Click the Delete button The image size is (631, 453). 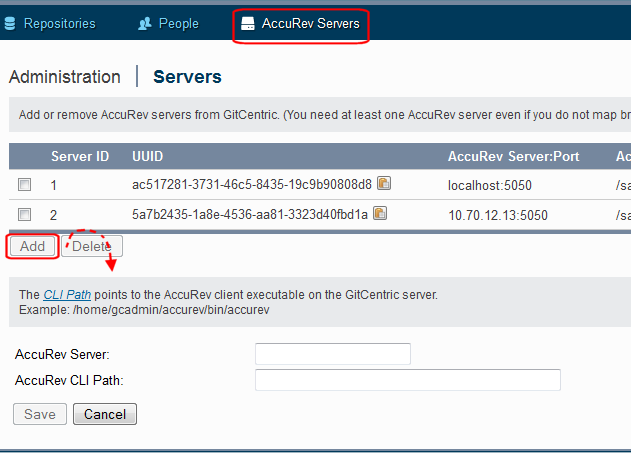click(91, 246)
